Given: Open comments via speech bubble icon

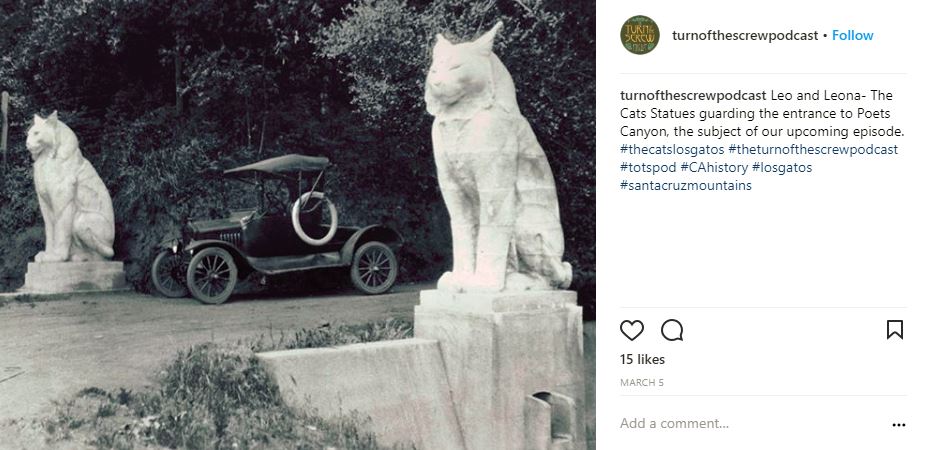Looking at the screenshot, I should (672, 330).
